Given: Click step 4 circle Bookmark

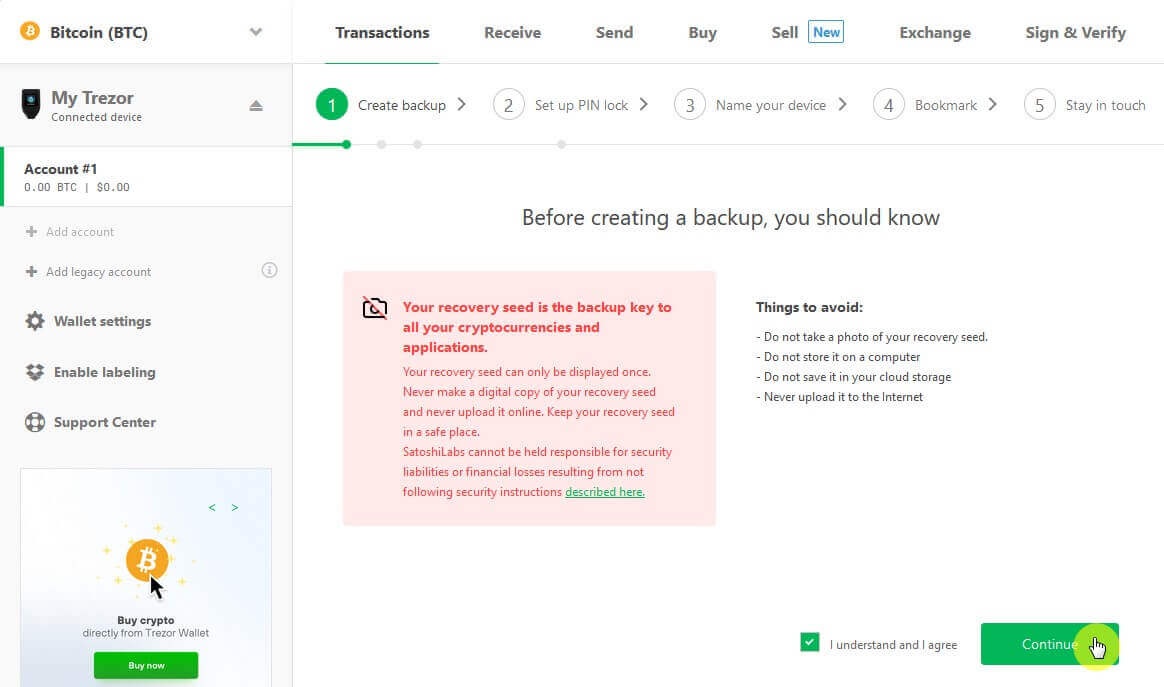Looking at the screenshot, I should tap(889, 105).
